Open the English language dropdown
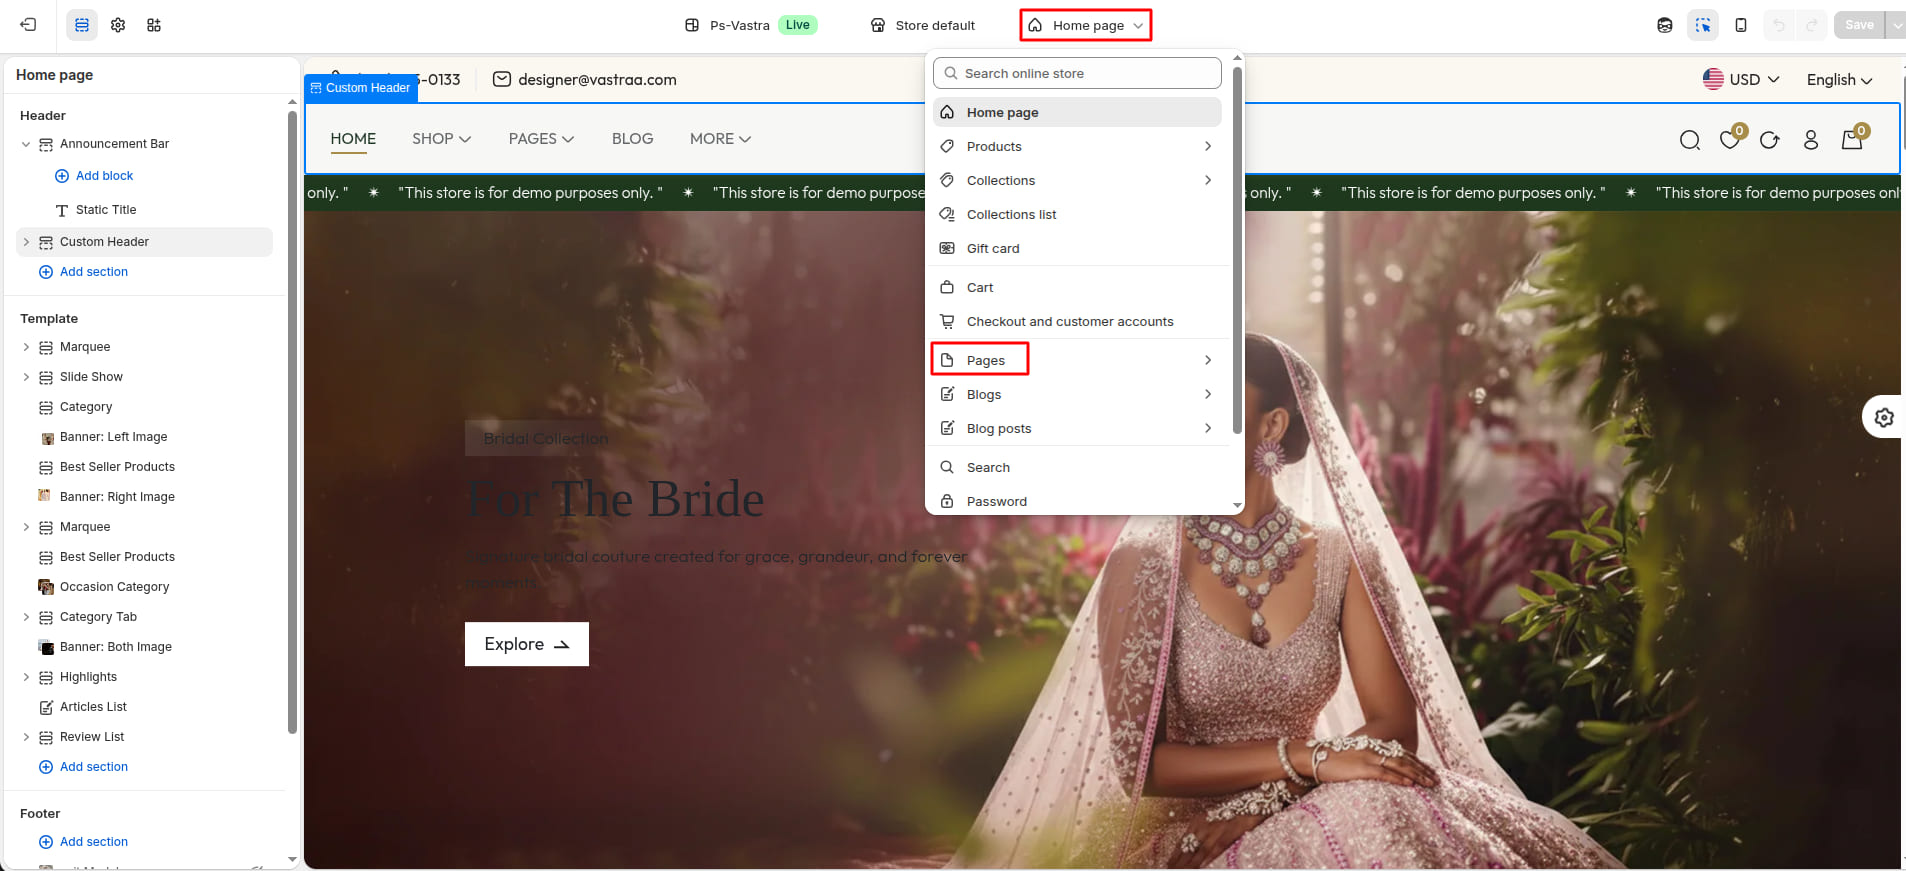 pyautogui.click(x=1840, y=80)
